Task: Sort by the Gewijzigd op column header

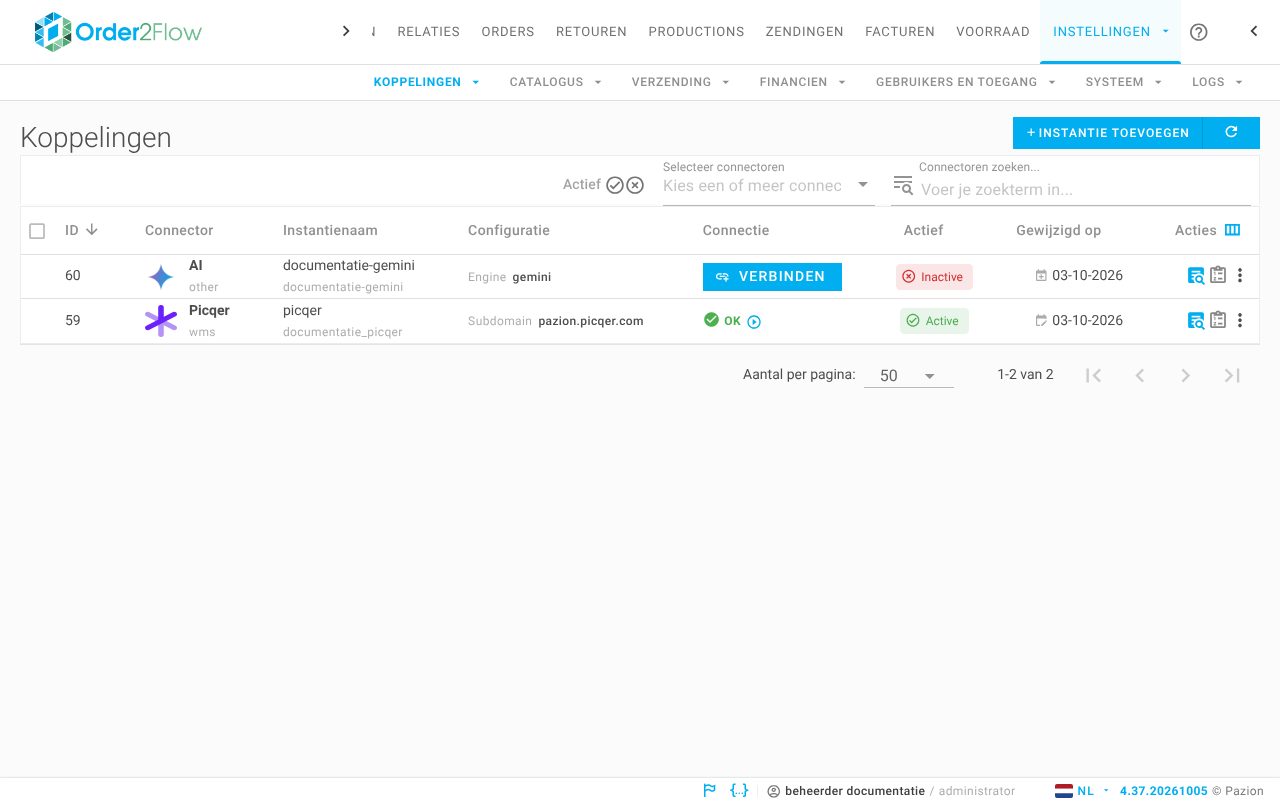Action: click(x=1058, y=230)
